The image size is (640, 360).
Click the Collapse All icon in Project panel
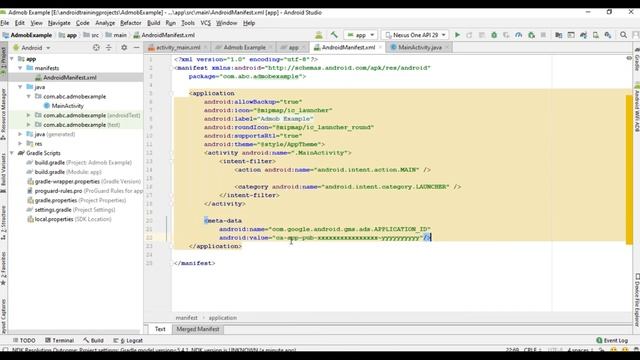click(109, 48)
